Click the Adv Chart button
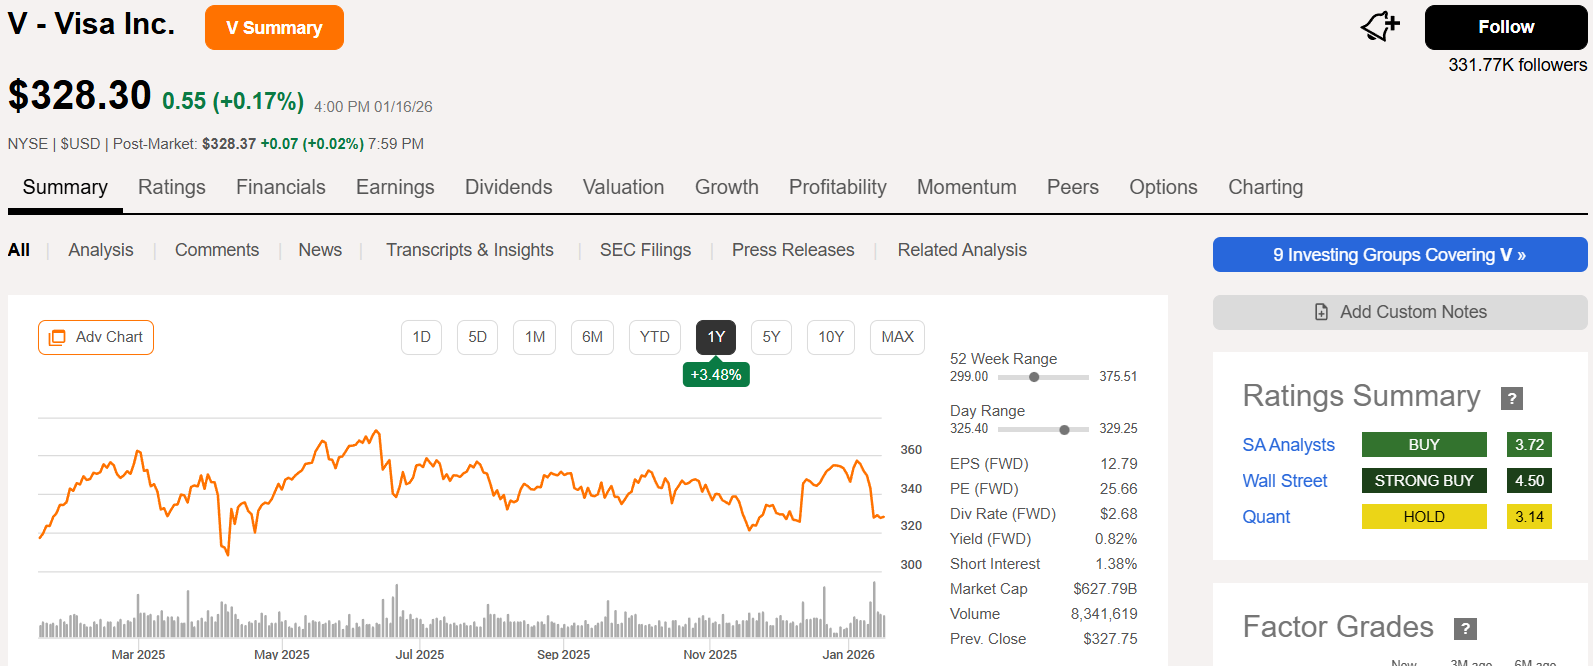1593x666 pixels. (x=96, y=337)
